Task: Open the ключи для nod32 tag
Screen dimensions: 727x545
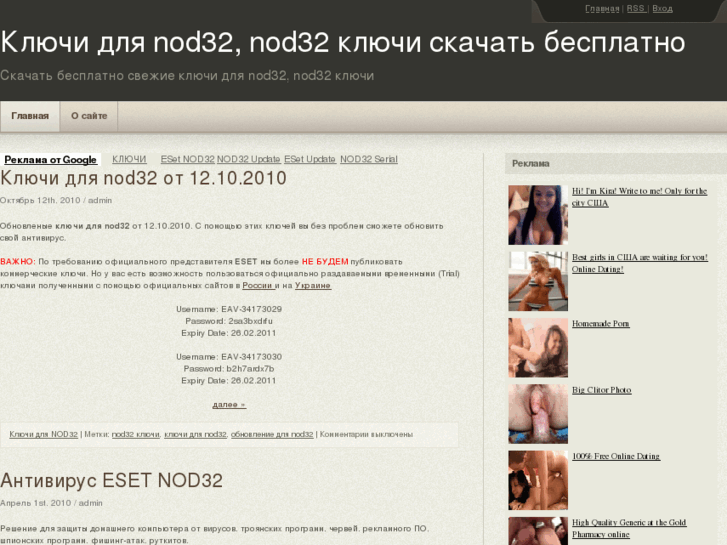Action: point(195,435)
